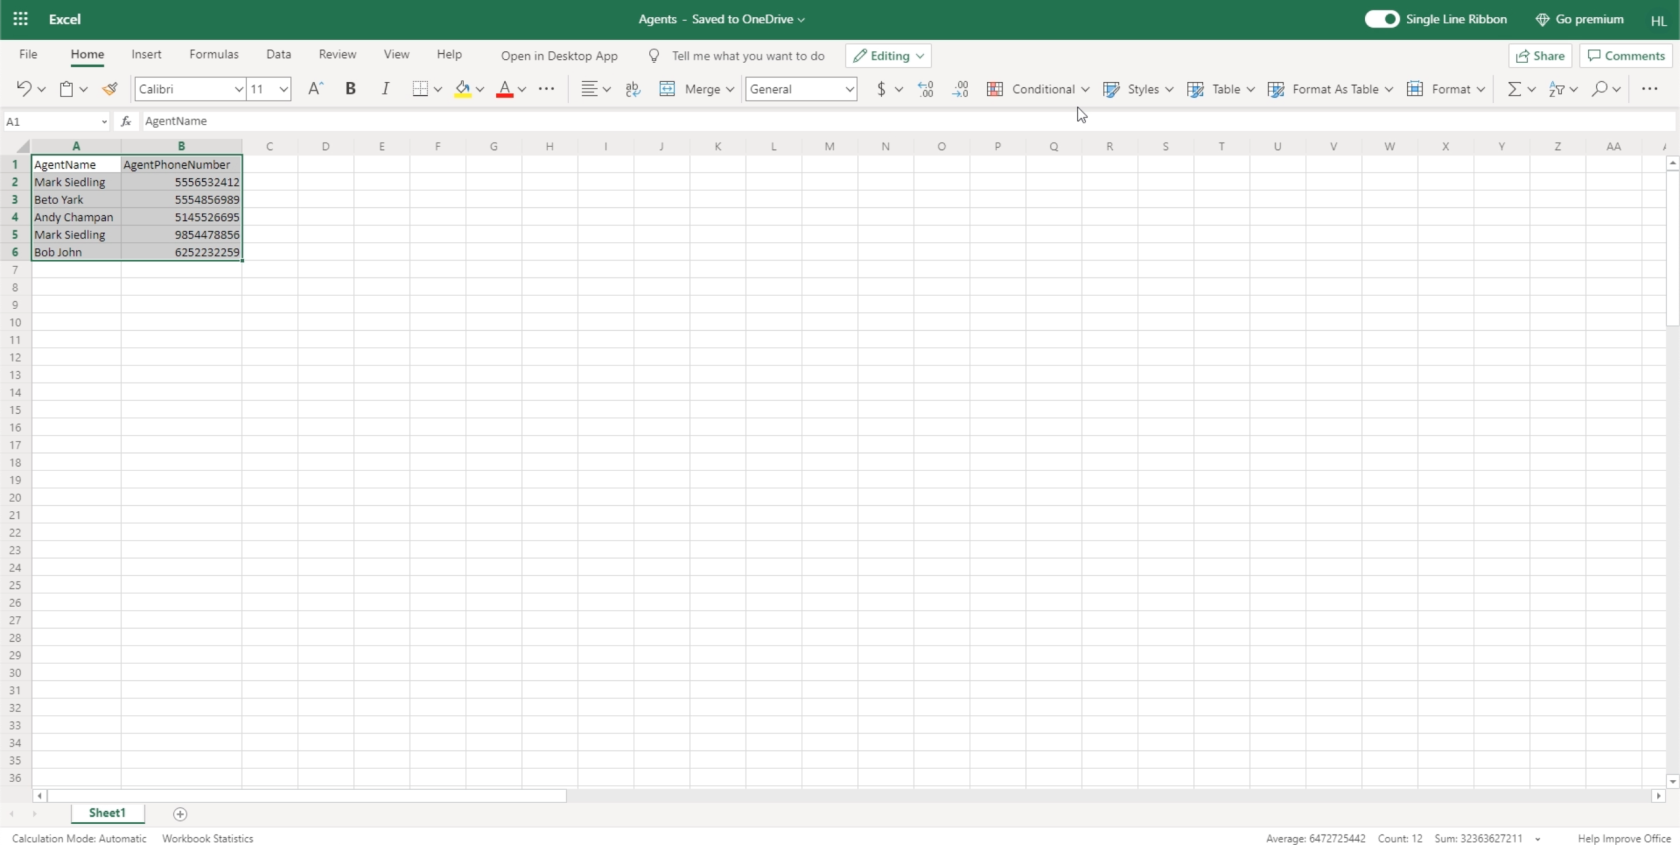Click the Borders icon

(420, 89)
